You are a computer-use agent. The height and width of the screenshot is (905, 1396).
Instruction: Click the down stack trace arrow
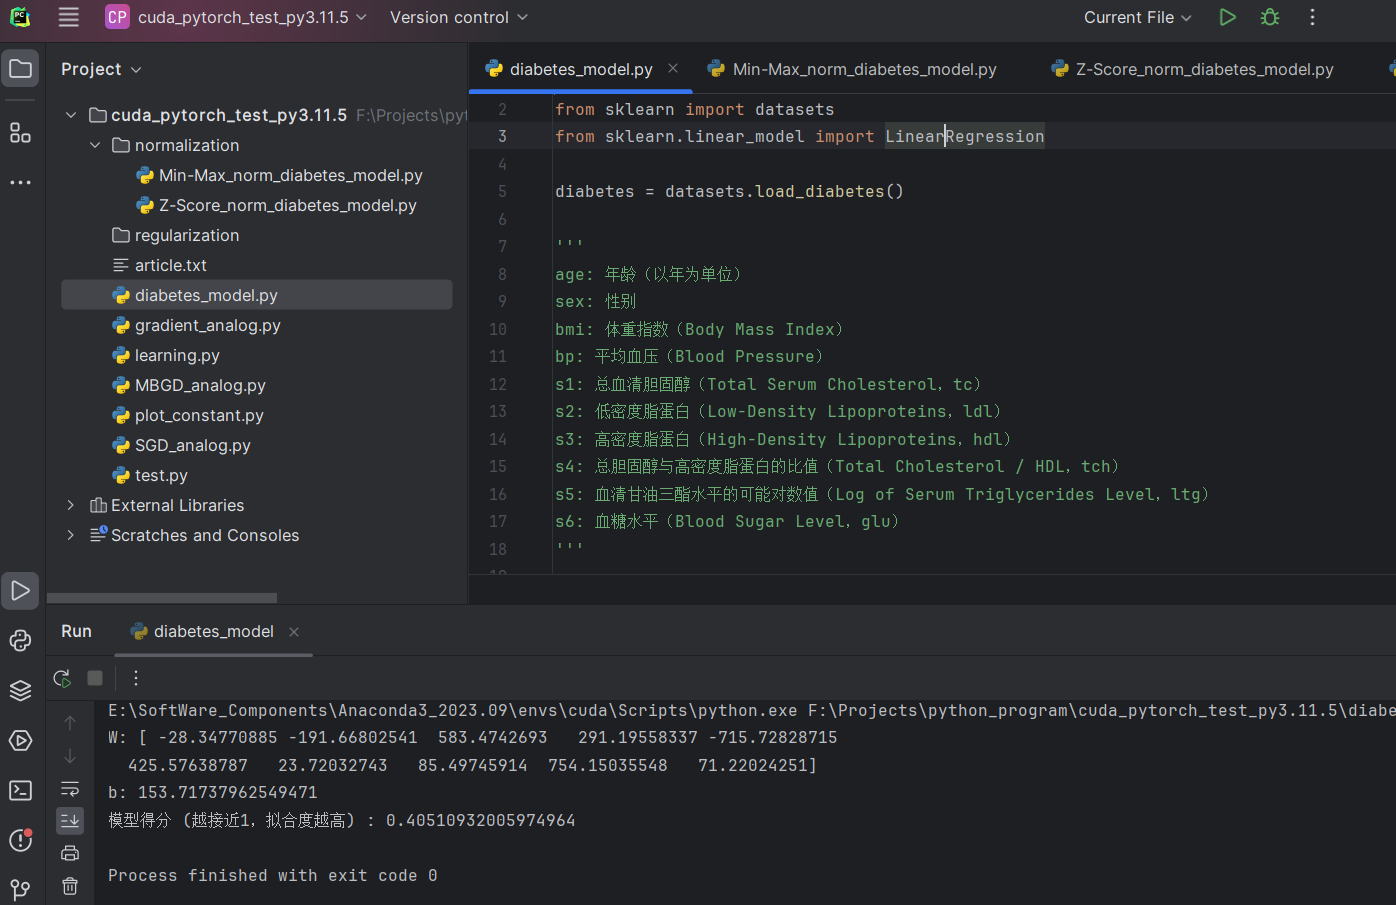coord(70,756)
